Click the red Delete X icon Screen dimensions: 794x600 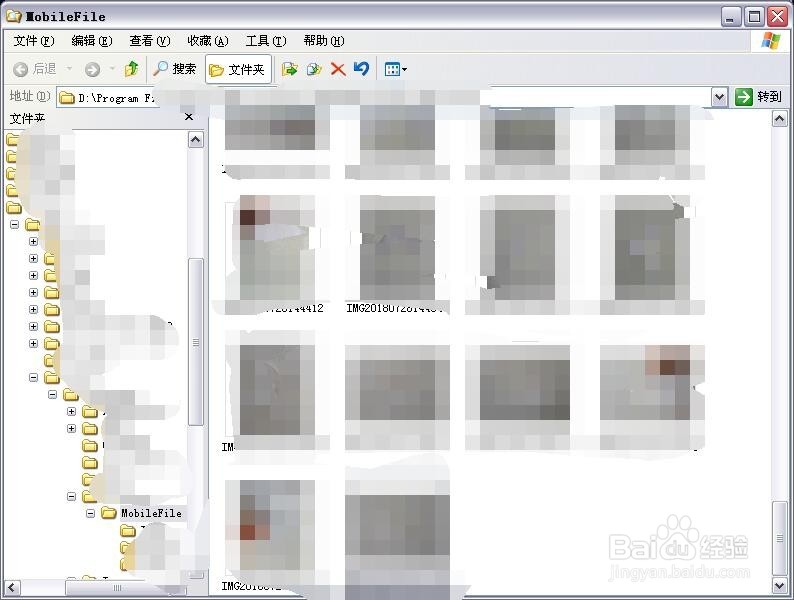pos(338,69)
